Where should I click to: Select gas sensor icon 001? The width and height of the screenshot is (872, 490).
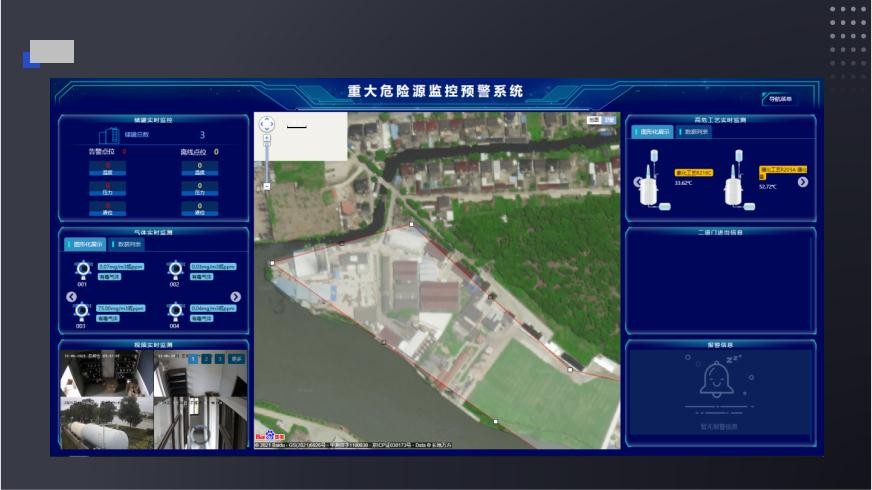83,270
